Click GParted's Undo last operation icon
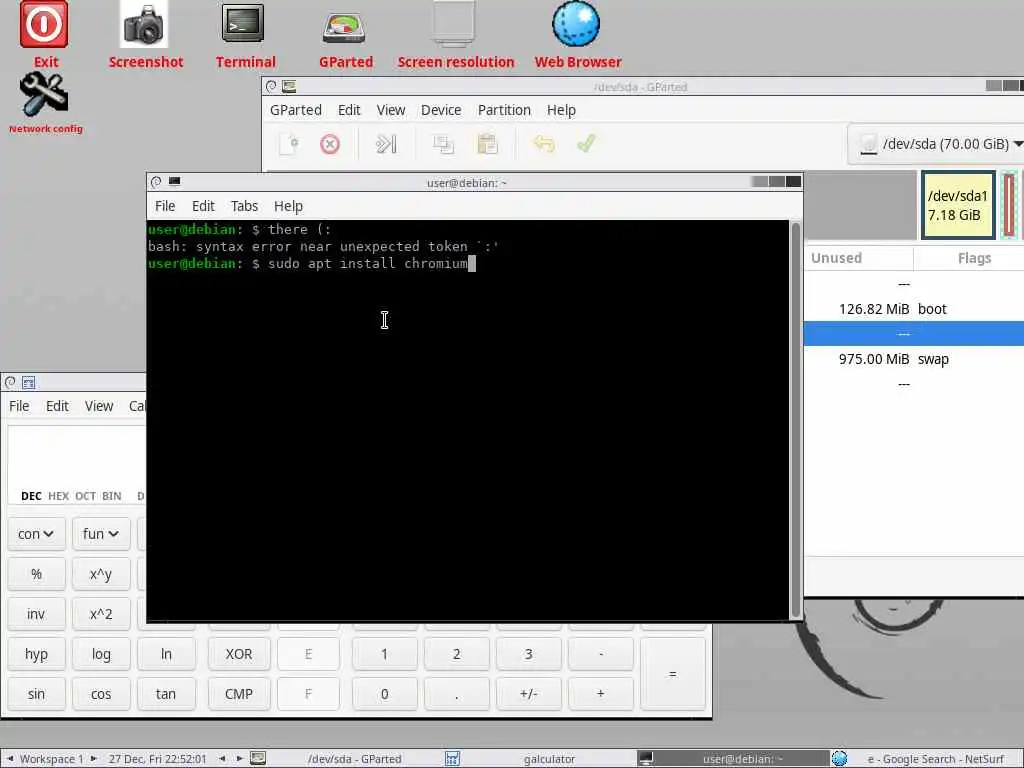The height and width of the screenshot is (768, 1024). pyautogui.click(x=543, y=144)
